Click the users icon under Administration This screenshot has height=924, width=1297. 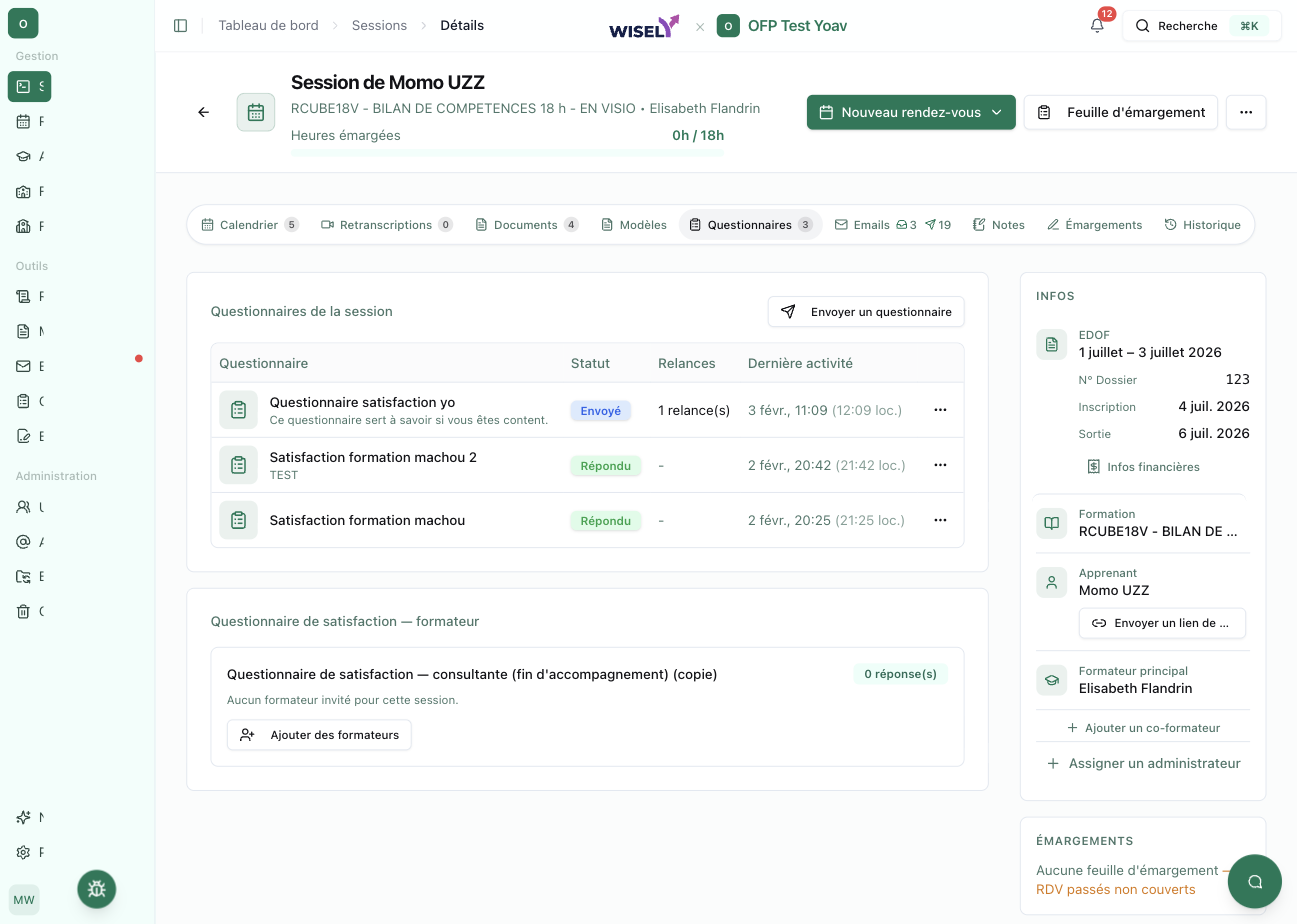tap(24, 507)
